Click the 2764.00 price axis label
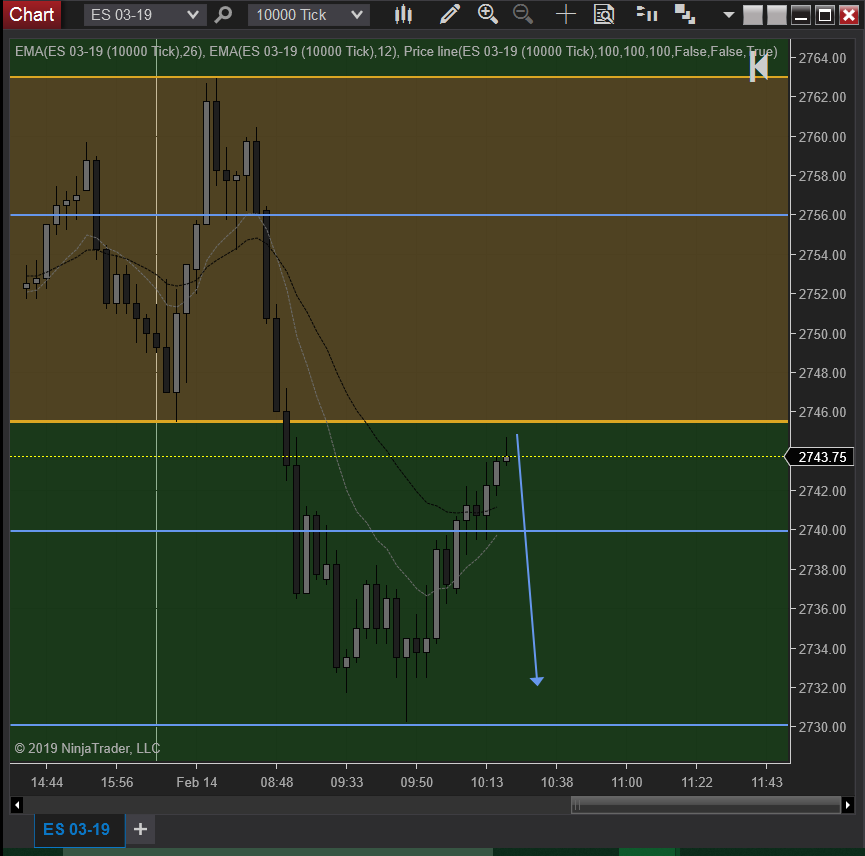The width and height of the screenshot is (865, 856). point(822,58)
